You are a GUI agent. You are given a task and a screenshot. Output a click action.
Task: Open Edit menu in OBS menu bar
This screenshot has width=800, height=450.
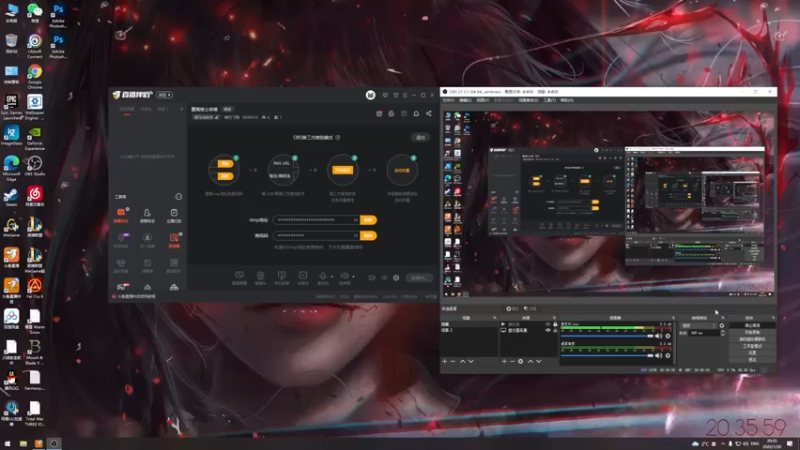465,100
